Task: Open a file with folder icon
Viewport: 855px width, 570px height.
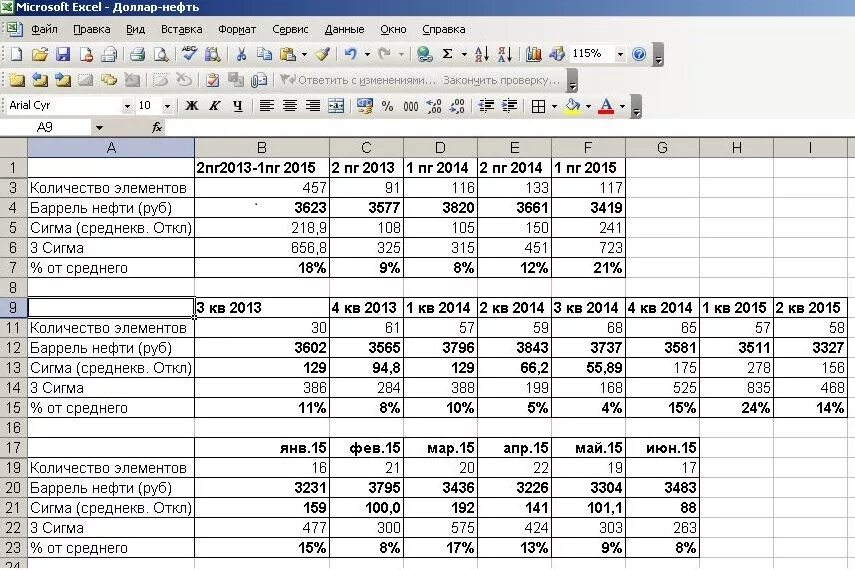Action: click(40, 54)
